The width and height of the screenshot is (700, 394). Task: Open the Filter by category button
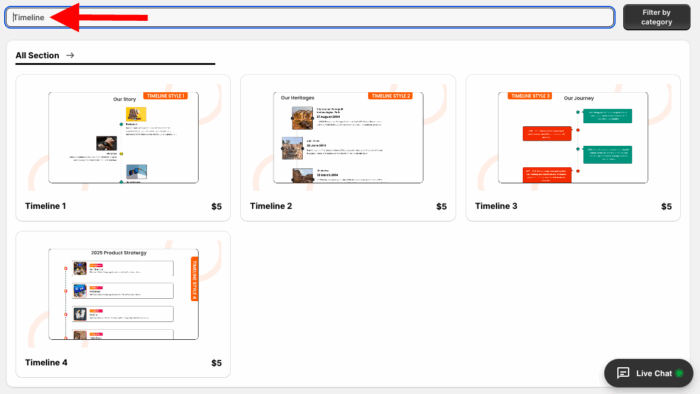(656, 17)
